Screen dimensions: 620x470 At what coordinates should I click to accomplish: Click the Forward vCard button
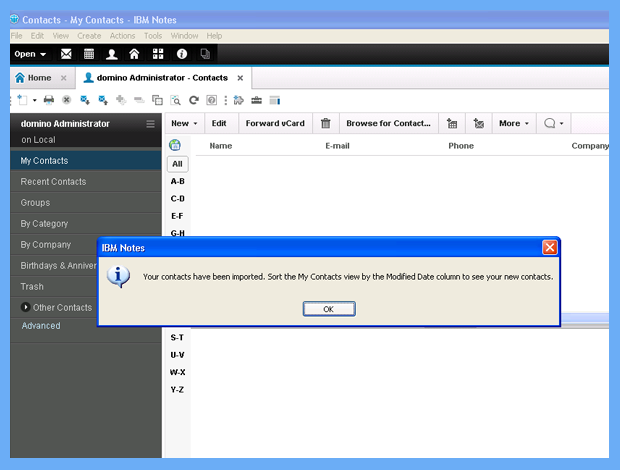click(275, 123)
